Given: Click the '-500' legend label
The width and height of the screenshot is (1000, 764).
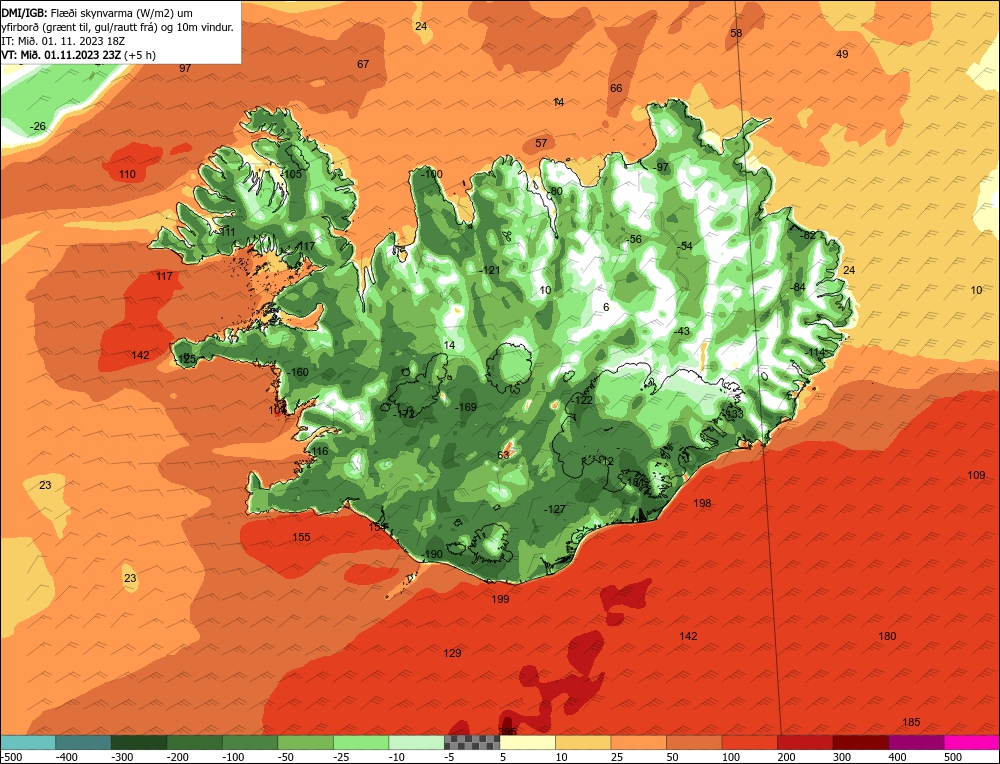Looking at the screenshot, I should click(11, 757).
